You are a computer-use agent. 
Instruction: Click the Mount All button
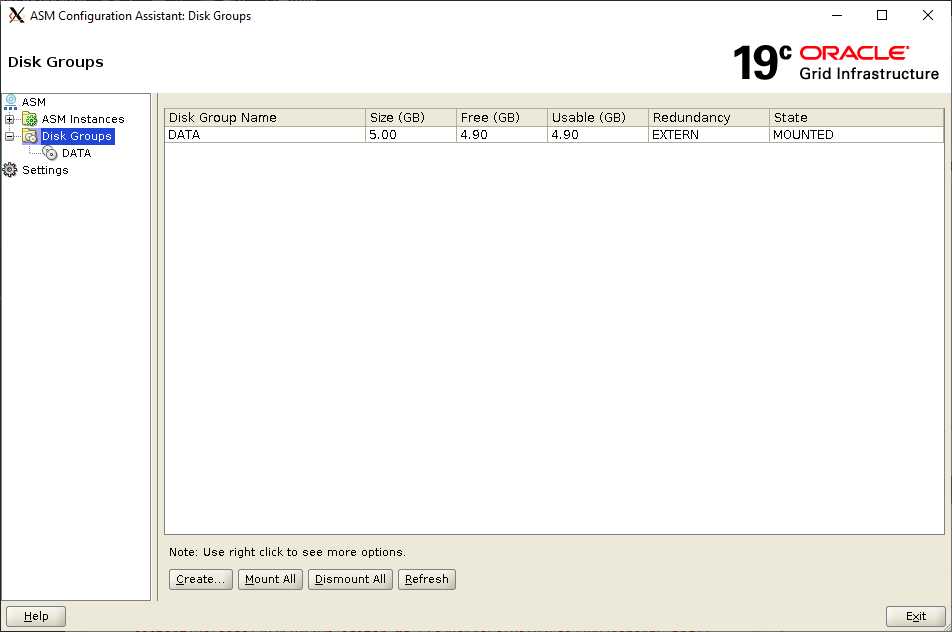(x=270, y=579)
